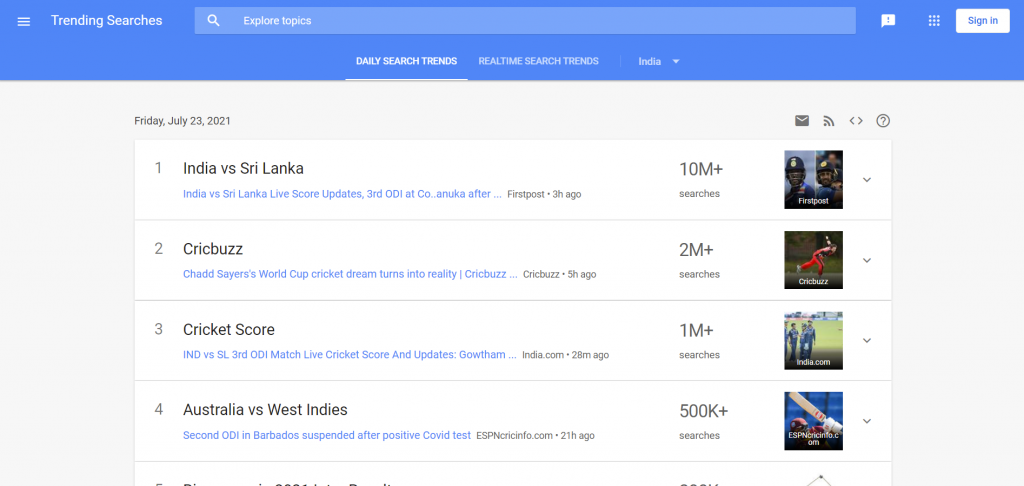
Task: Open the RSS feed icon
Action: coord(829,121)
